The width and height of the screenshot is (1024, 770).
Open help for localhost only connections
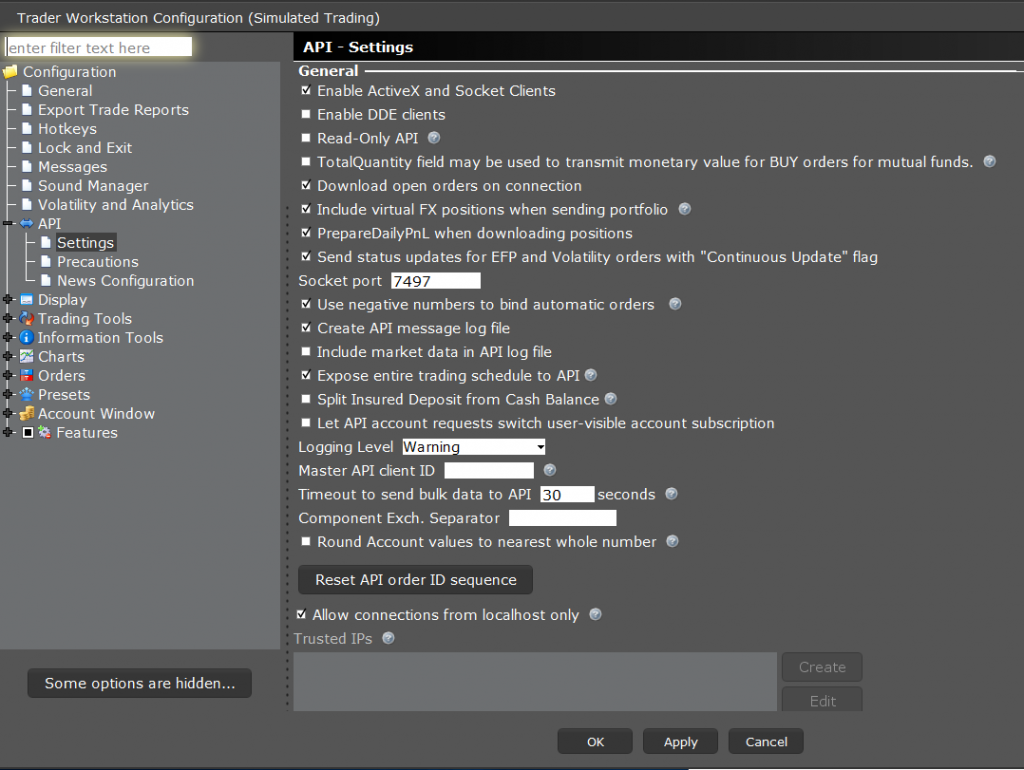pos(596,615)
